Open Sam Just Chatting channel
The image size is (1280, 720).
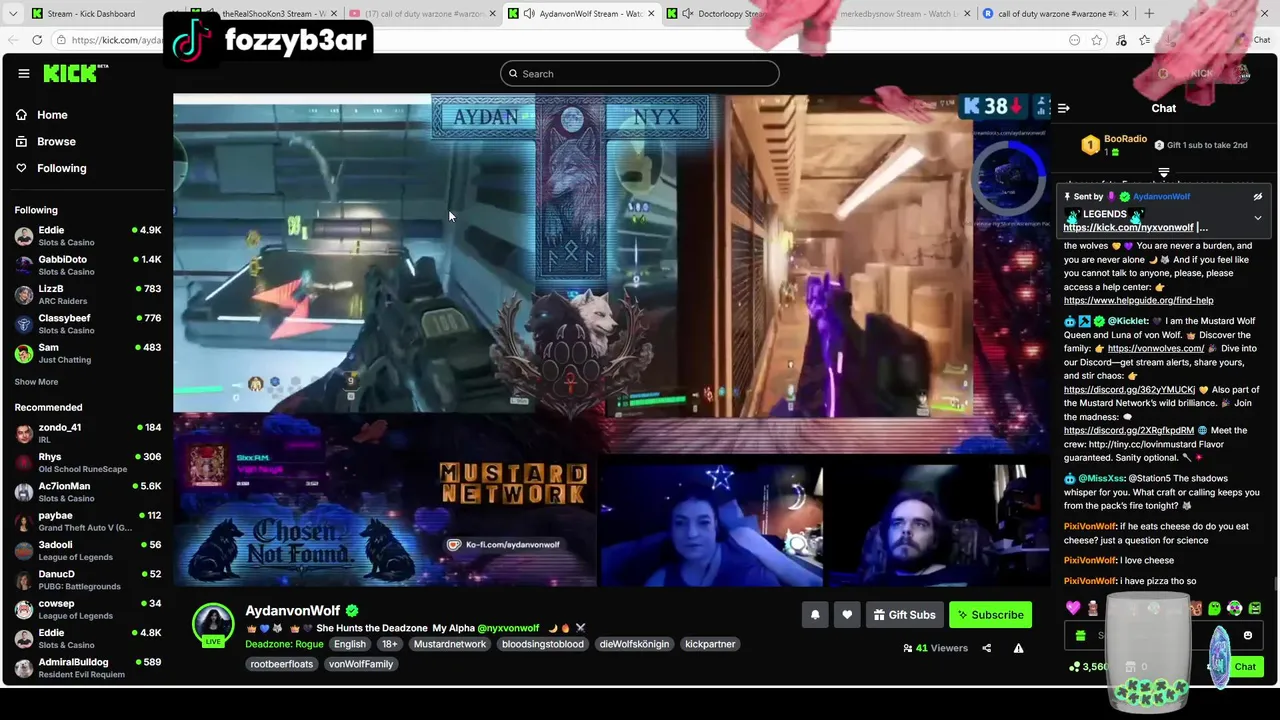[x=87, y=353]
